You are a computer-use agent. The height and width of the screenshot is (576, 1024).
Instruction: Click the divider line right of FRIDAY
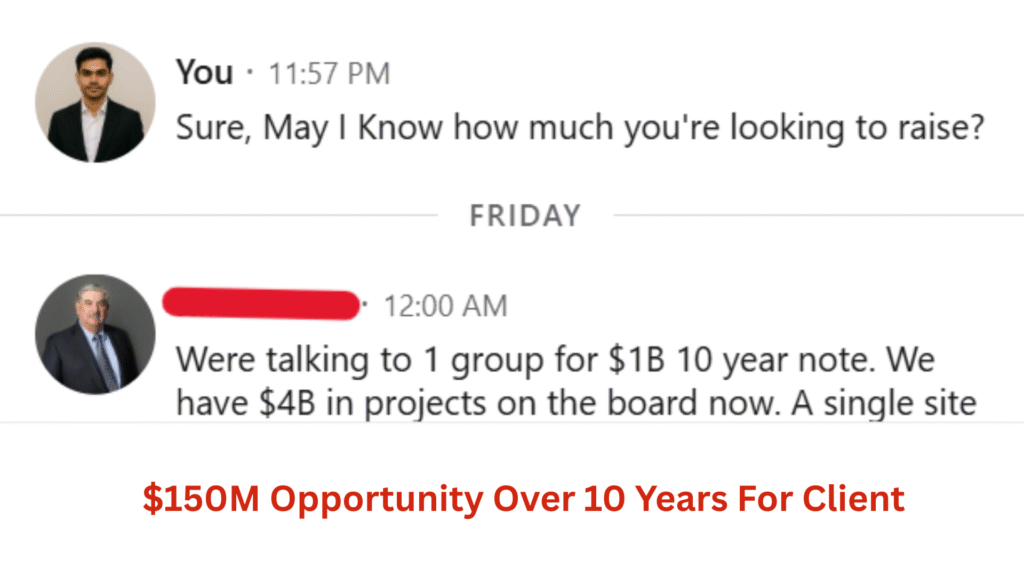(x=818, y=215)
